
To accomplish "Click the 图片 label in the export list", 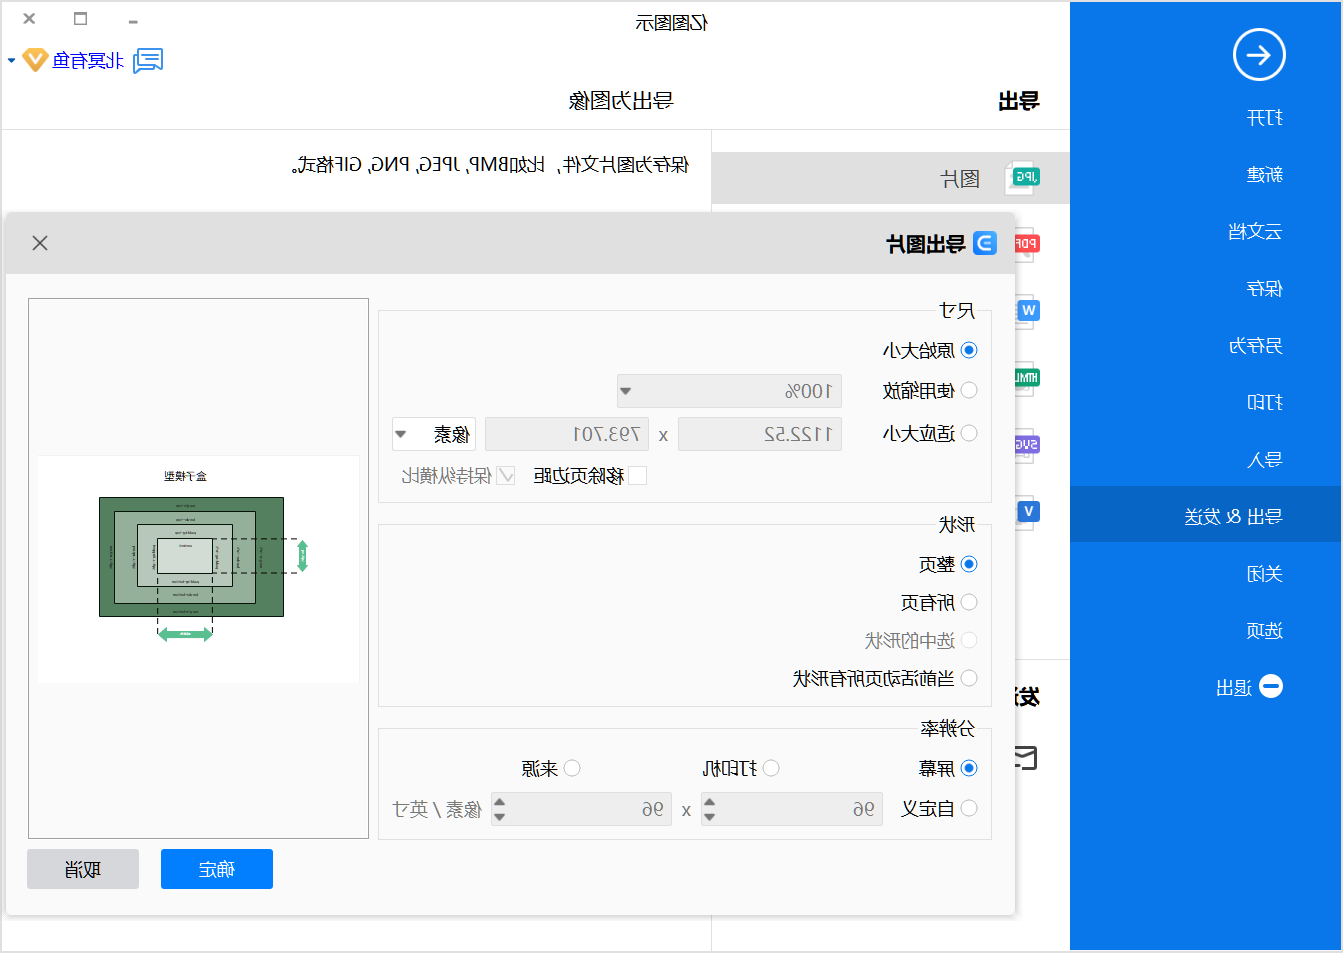I will click(960, 179).
